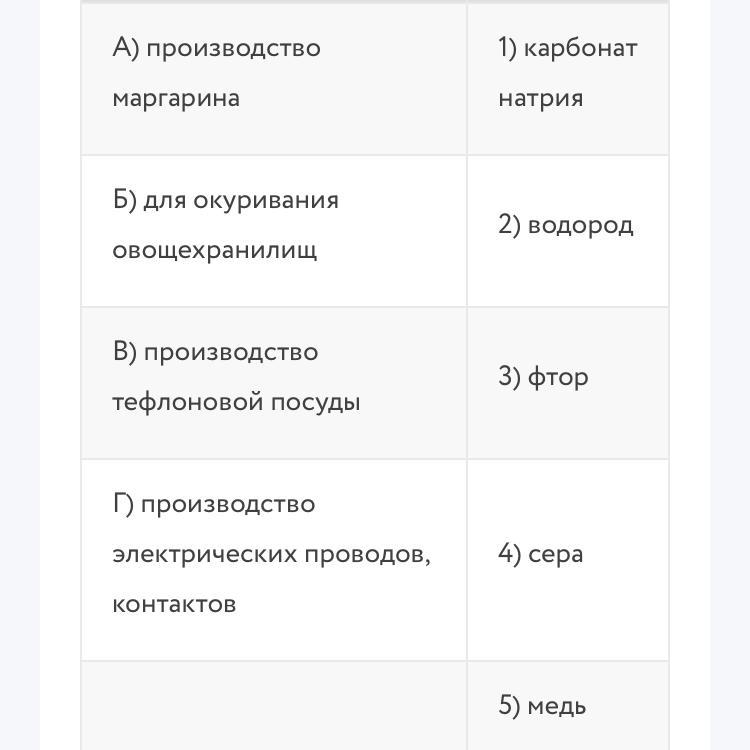The image size is (750, 750).
Task: Choose option "2) водород"
Action: pos(565,225)
